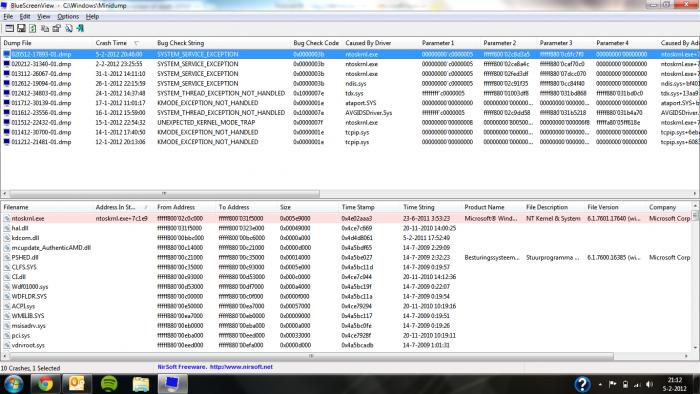Click the Save Selected Items floppy icon

coord(21,28)
